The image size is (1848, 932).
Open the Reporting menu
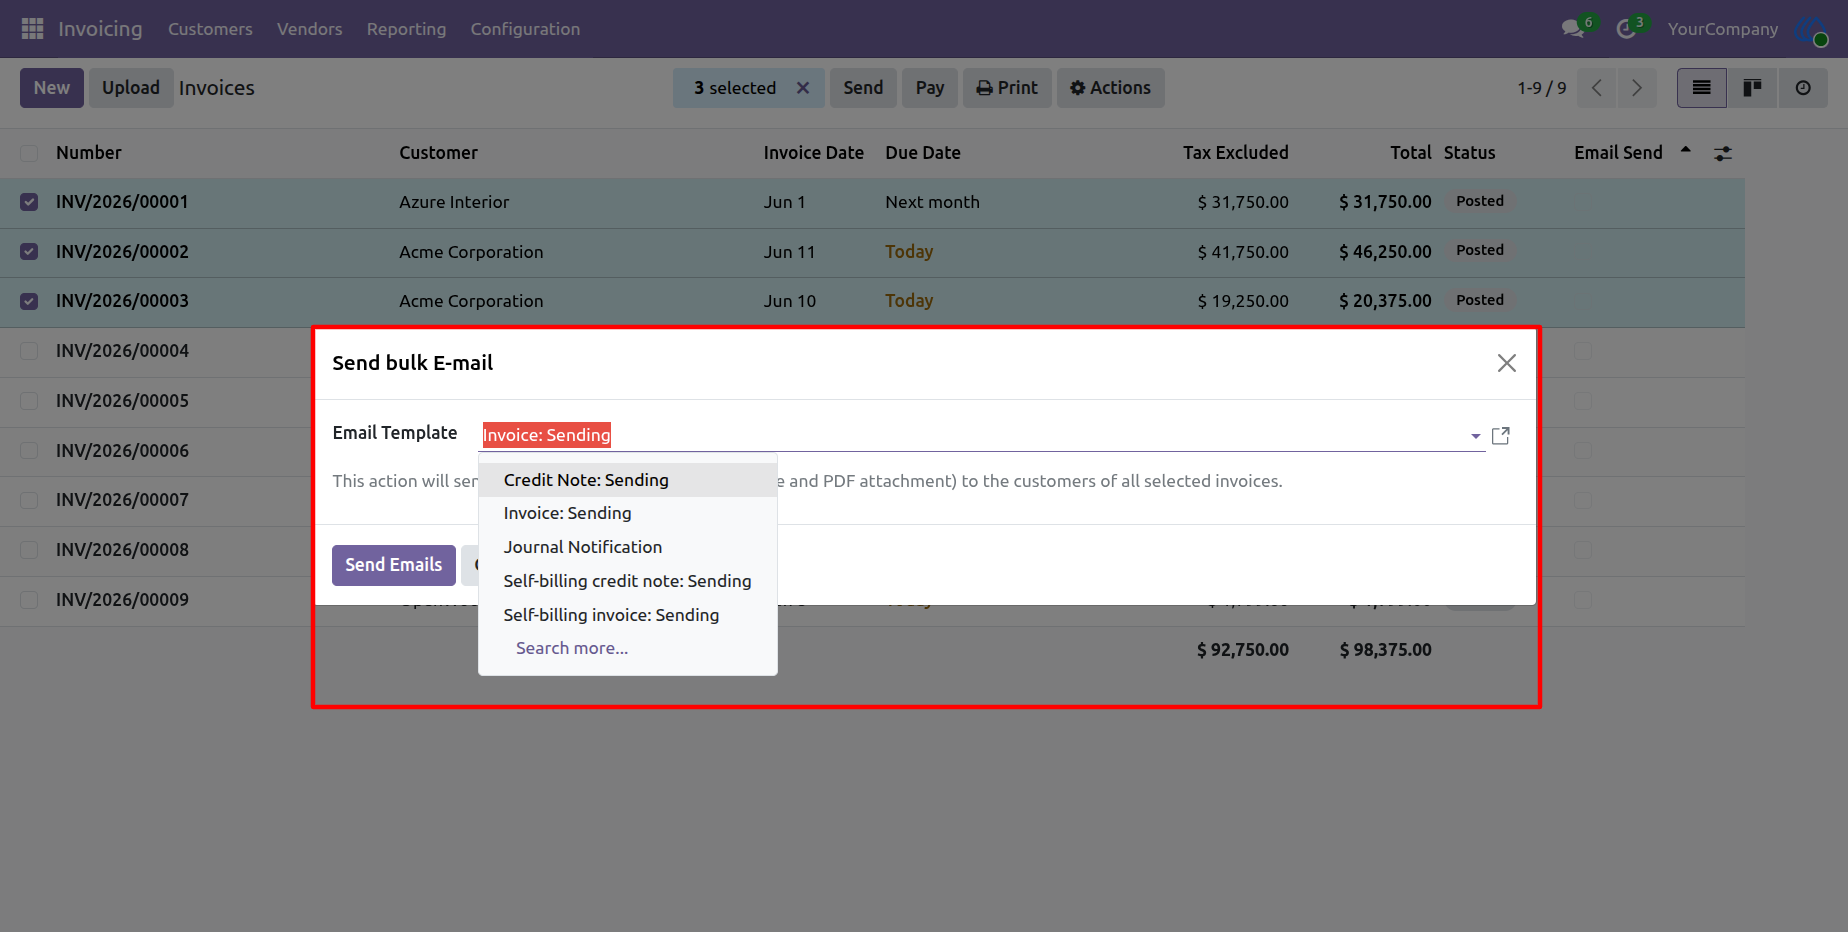pos(406,29)
